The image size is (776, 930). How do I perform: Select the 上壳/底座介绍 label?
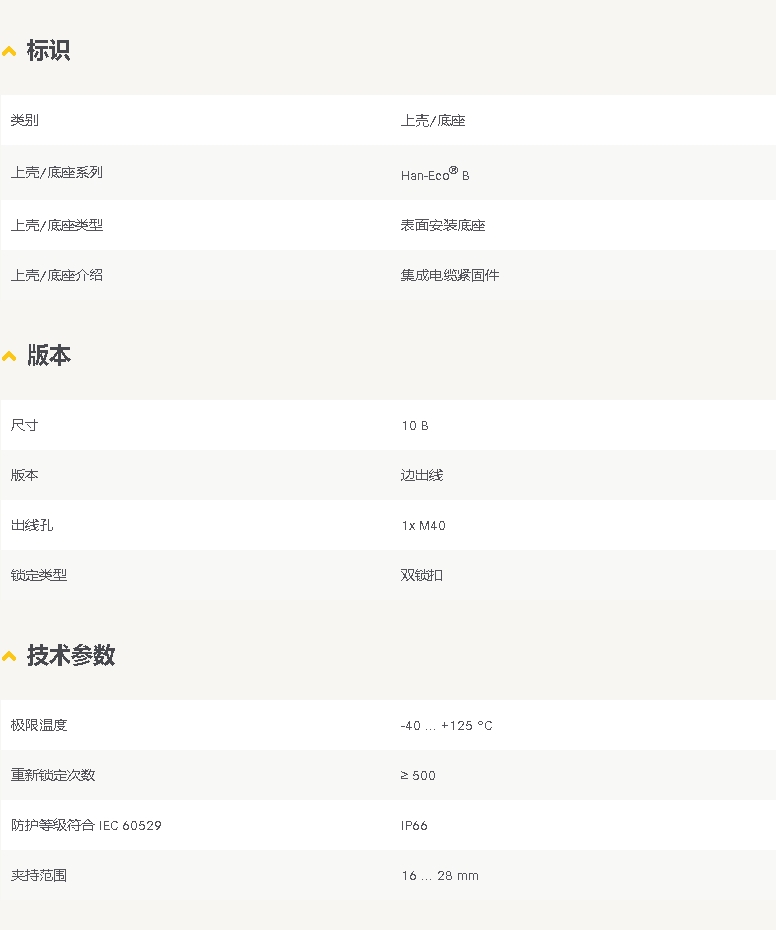(56, 275)
